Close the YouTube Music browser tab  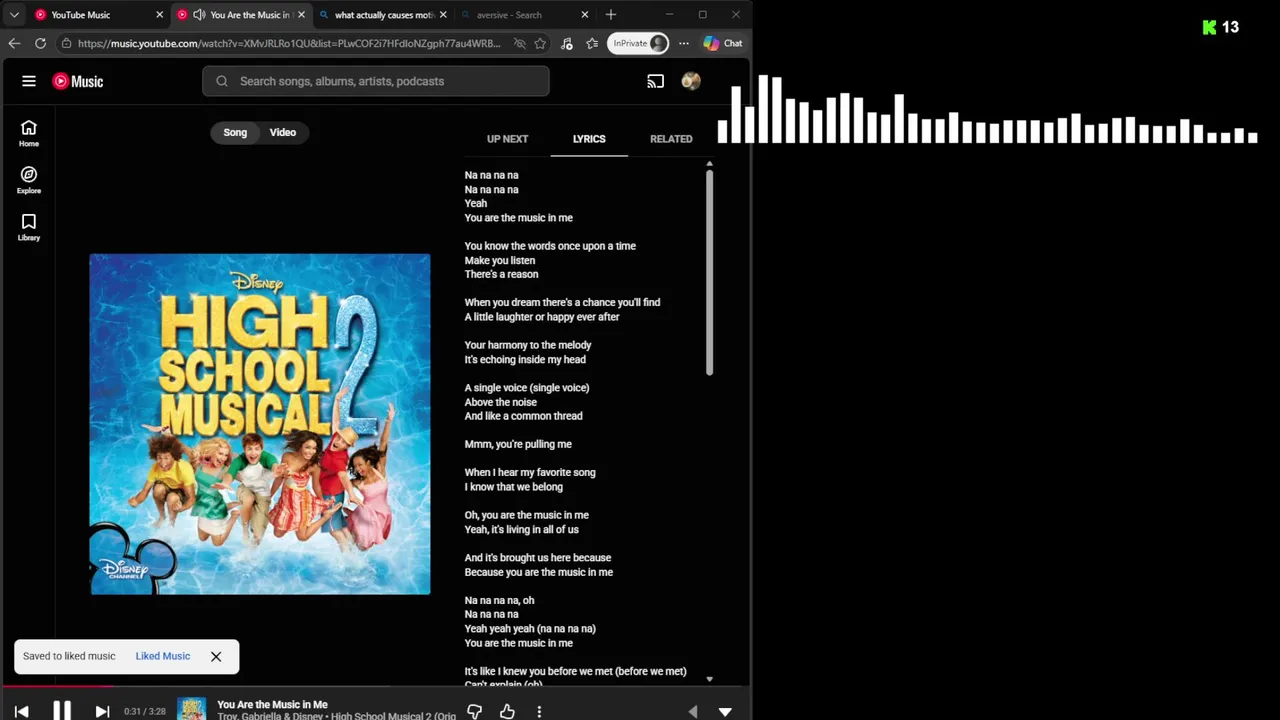point(159,15)
